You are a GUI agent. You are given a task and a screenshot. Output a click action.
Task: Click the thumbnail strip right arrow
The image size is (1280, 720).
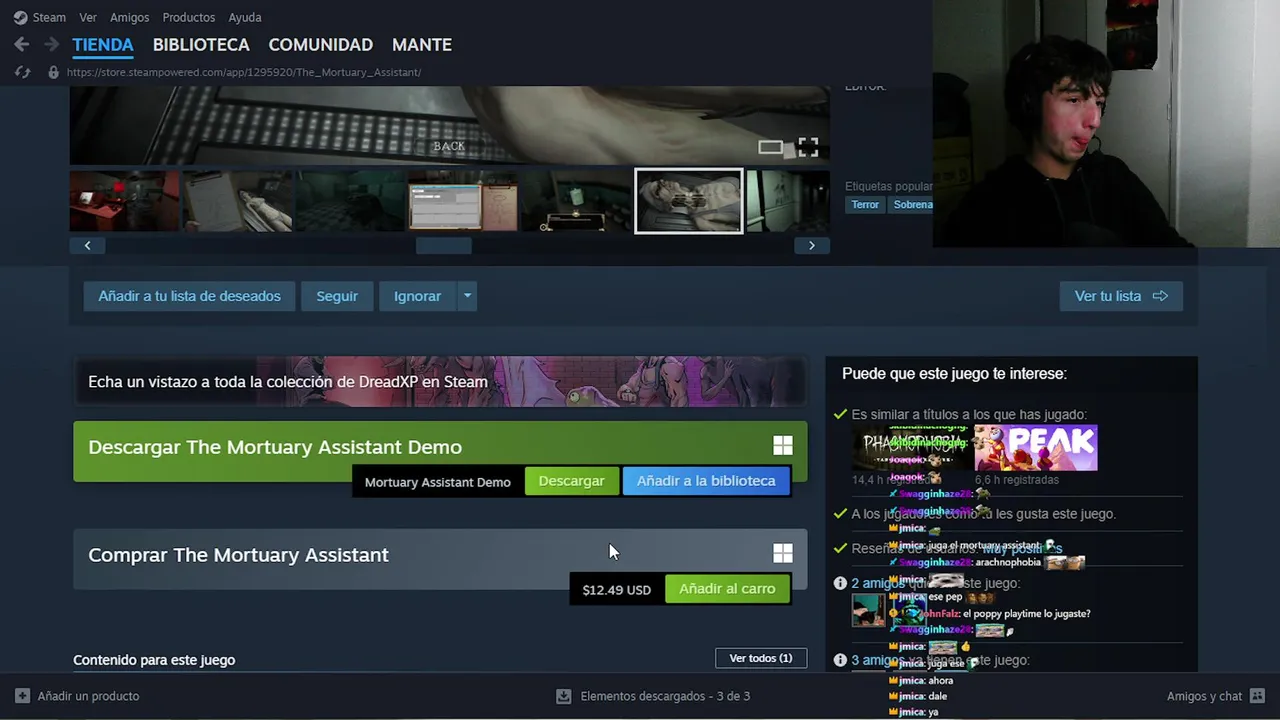[x=811, y=245]
